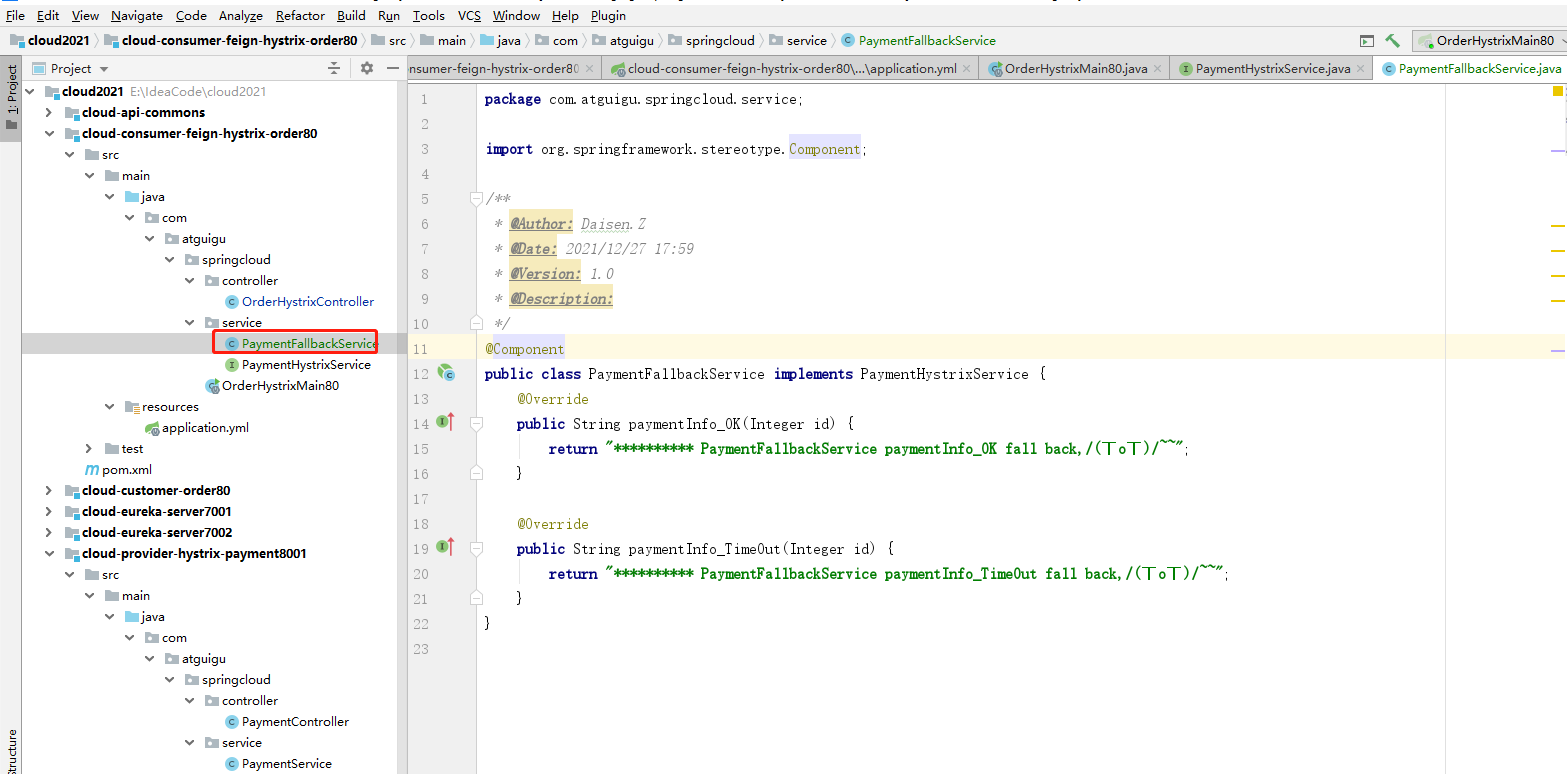Expand cloud-customer-order80 module
Viewport: 1567px width, 774px height.
pos(48,490)
